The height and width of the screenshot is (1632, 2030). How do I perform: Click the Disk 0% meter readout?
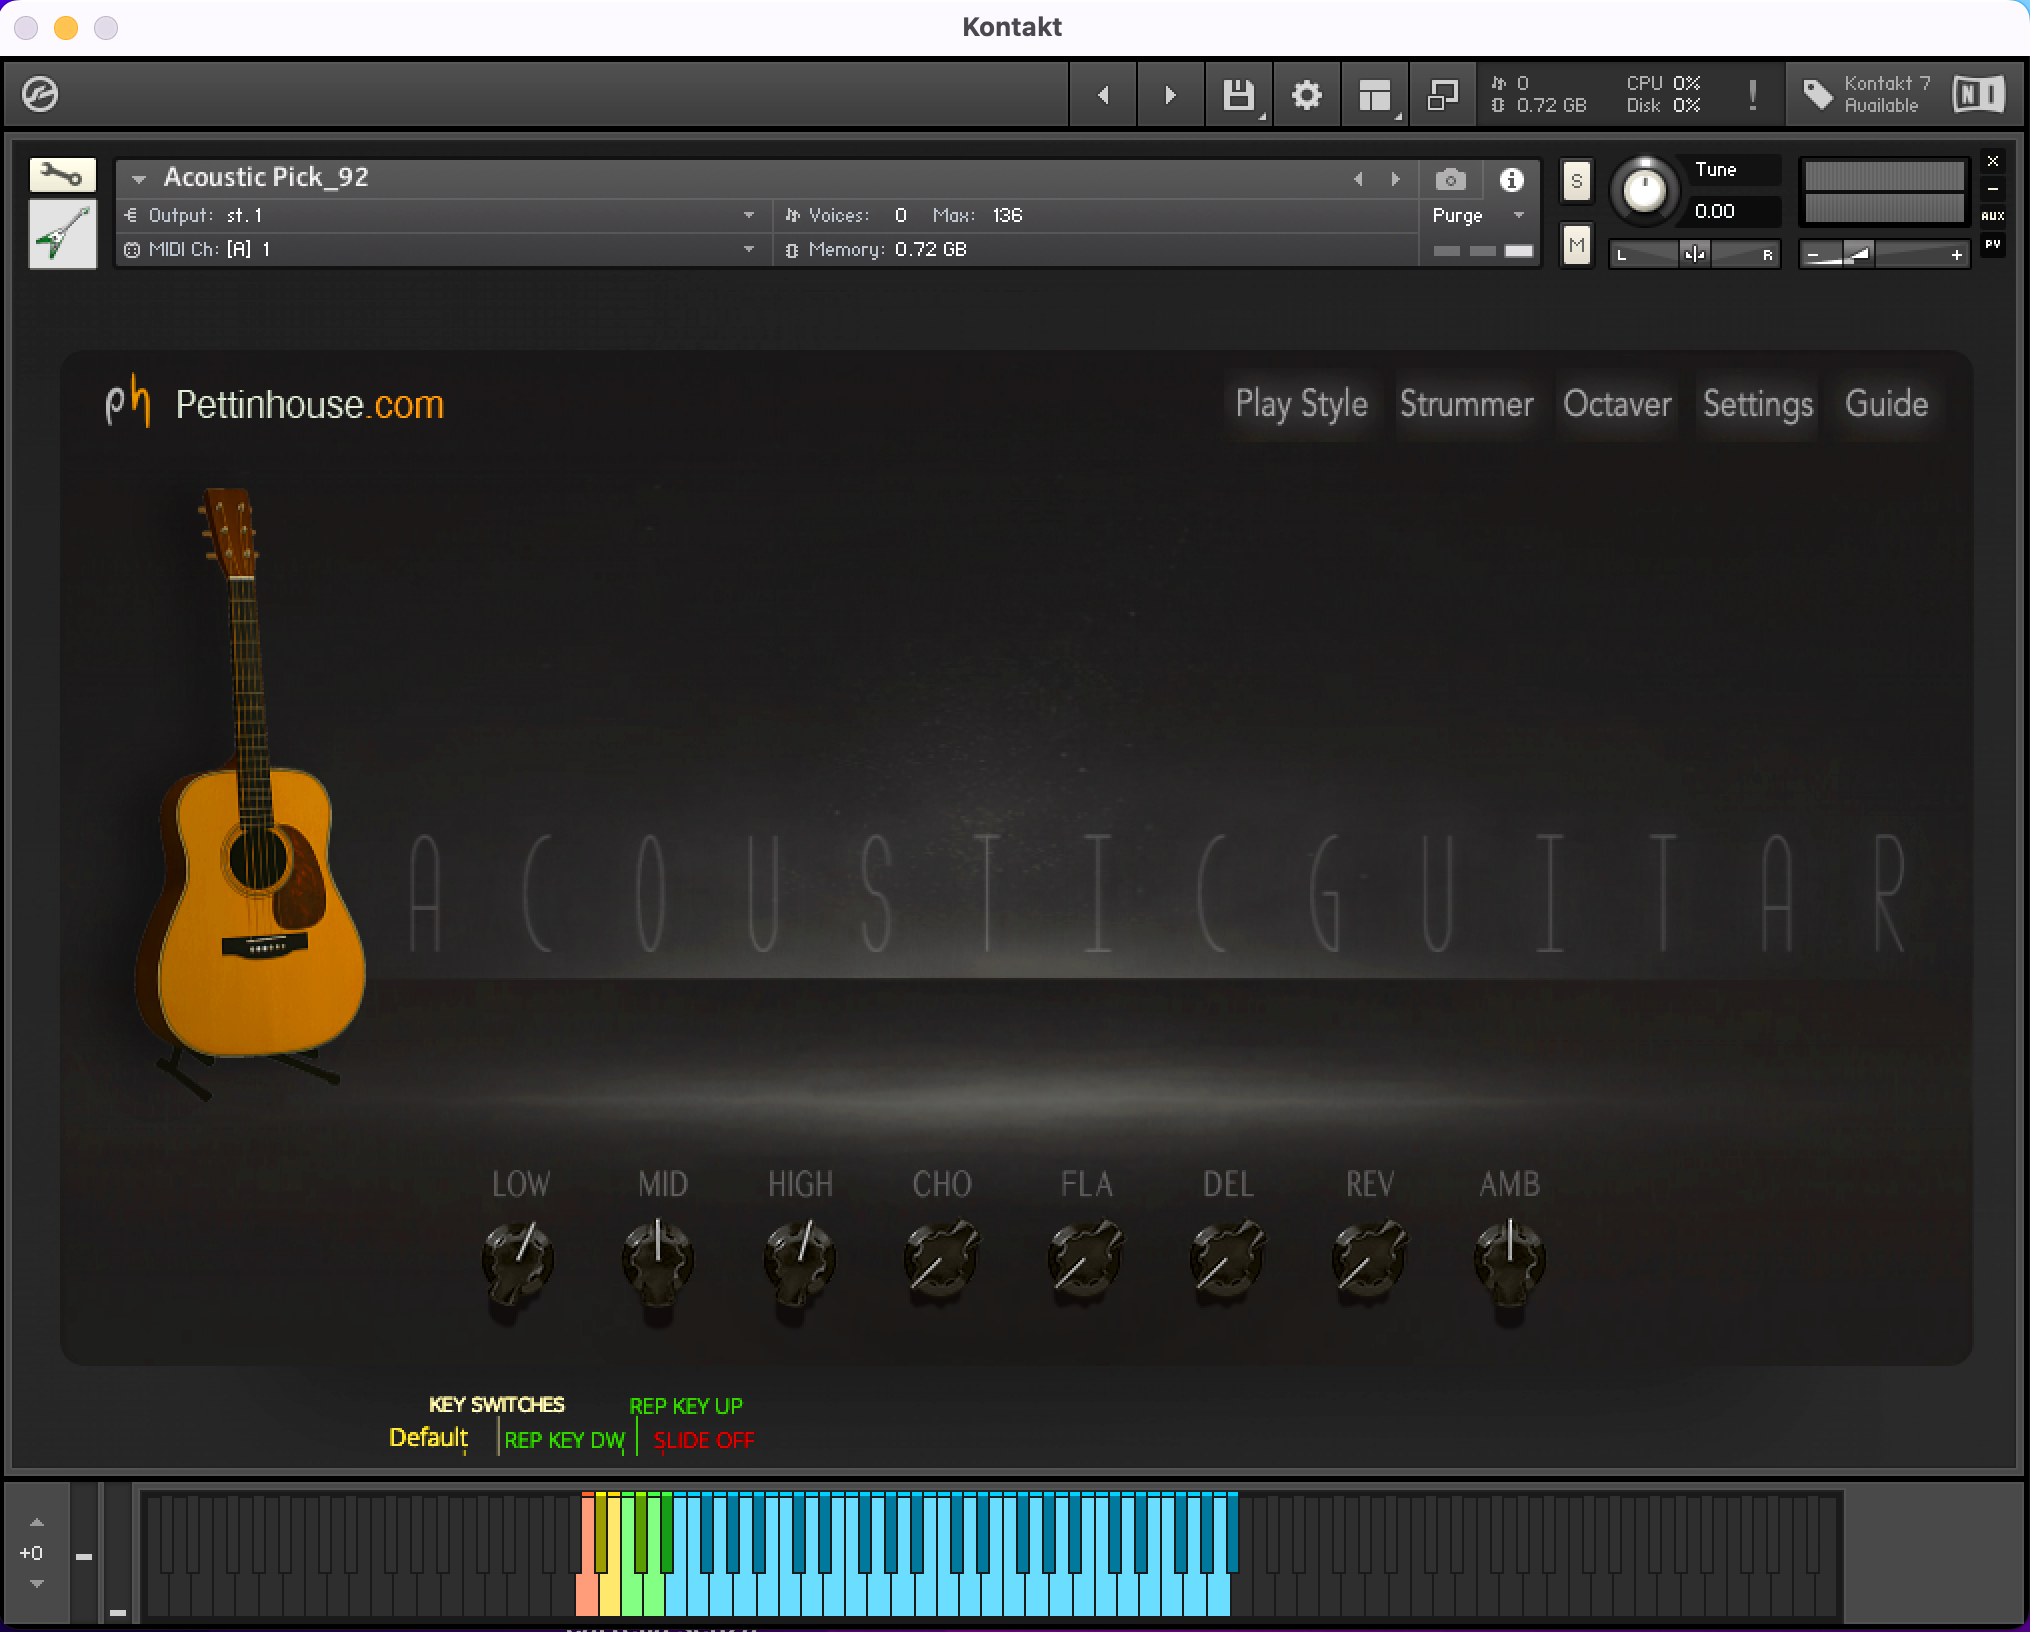click(x=1663, y=106)
